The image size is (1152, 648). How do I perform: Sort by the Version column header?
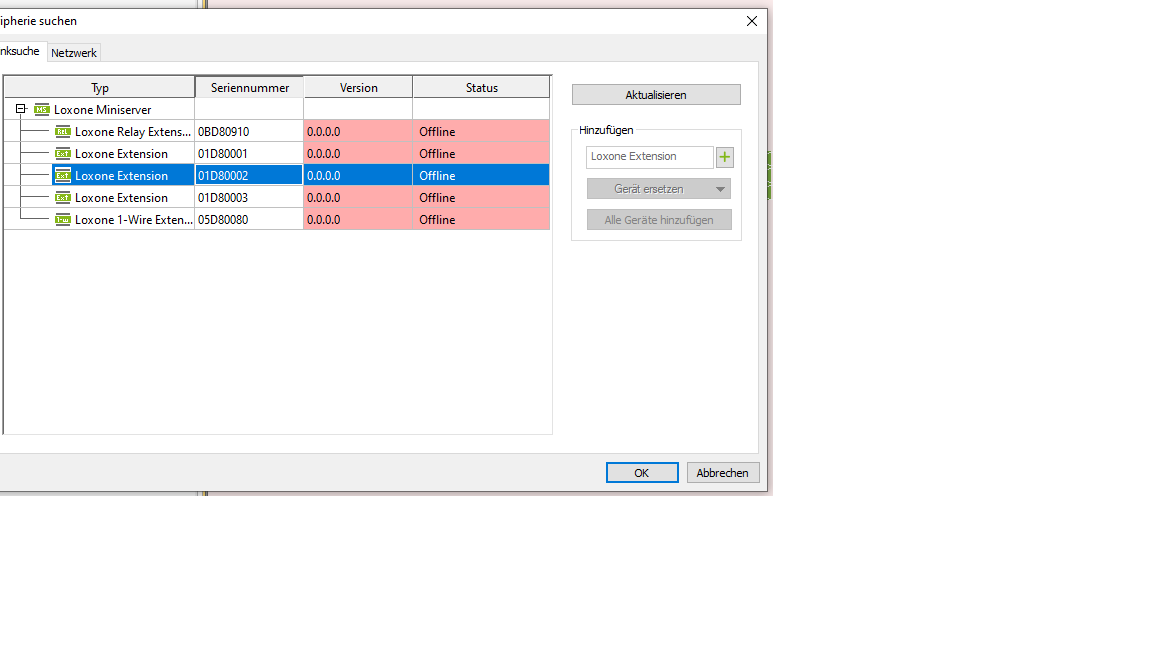pyautogui.click(x=359, y=87)
